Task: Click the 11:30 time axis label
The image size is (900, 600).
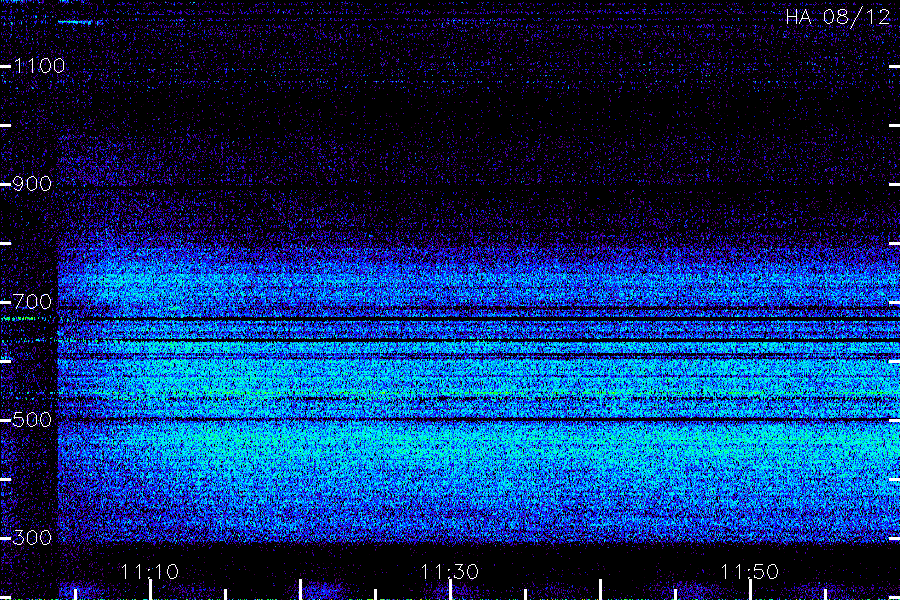Action: [x=449, y=572]
